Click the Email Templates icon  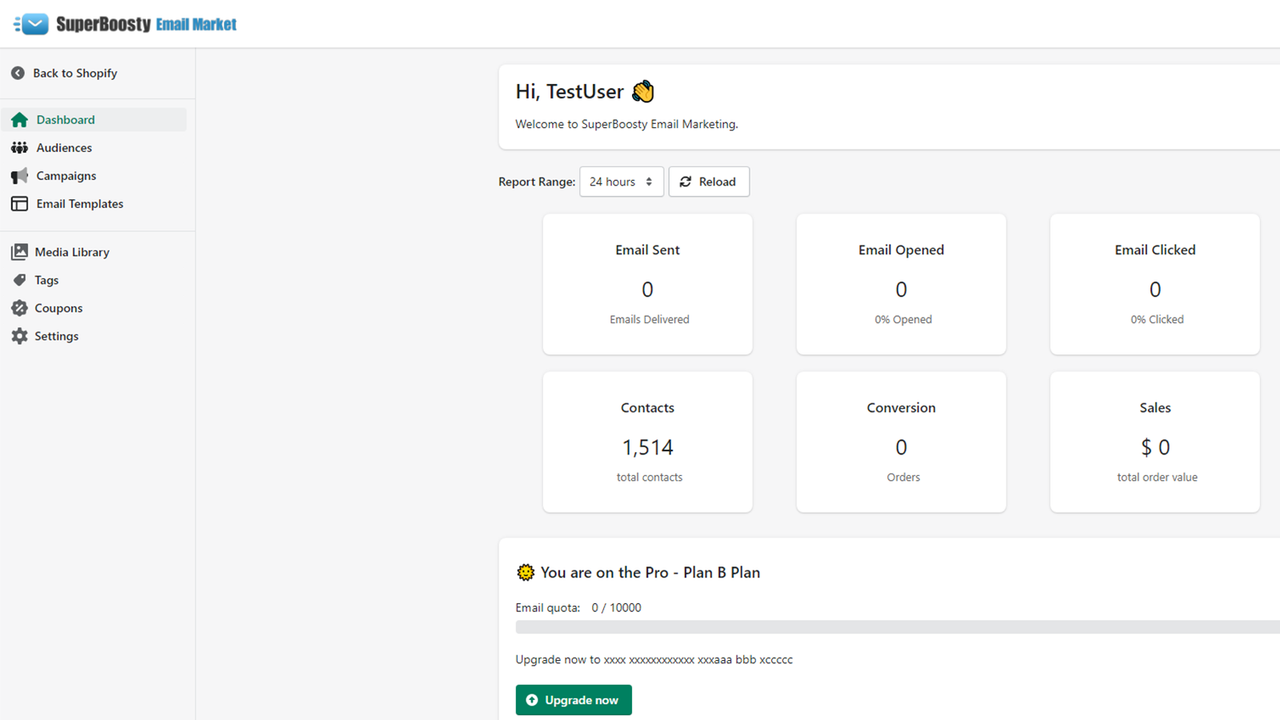[17, 203]
